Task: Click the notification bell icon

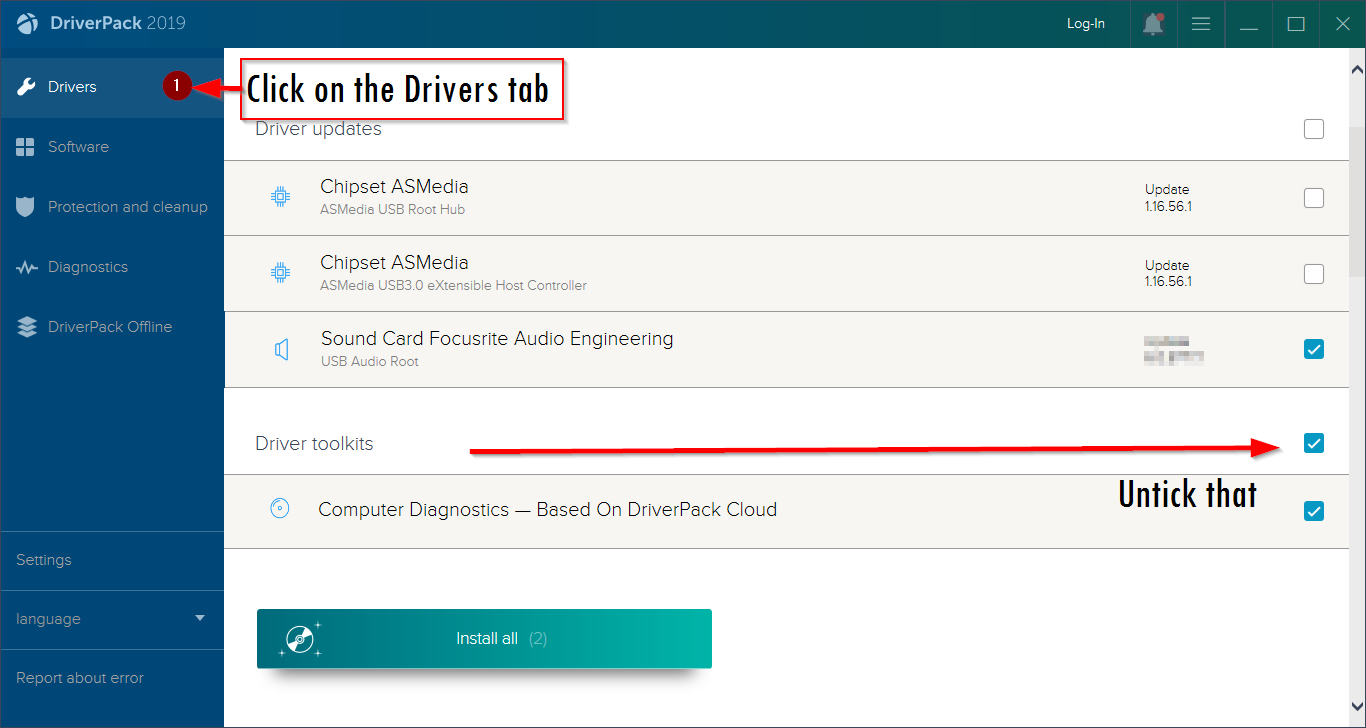Action: pyautogui.click(x=1152, y=23)
